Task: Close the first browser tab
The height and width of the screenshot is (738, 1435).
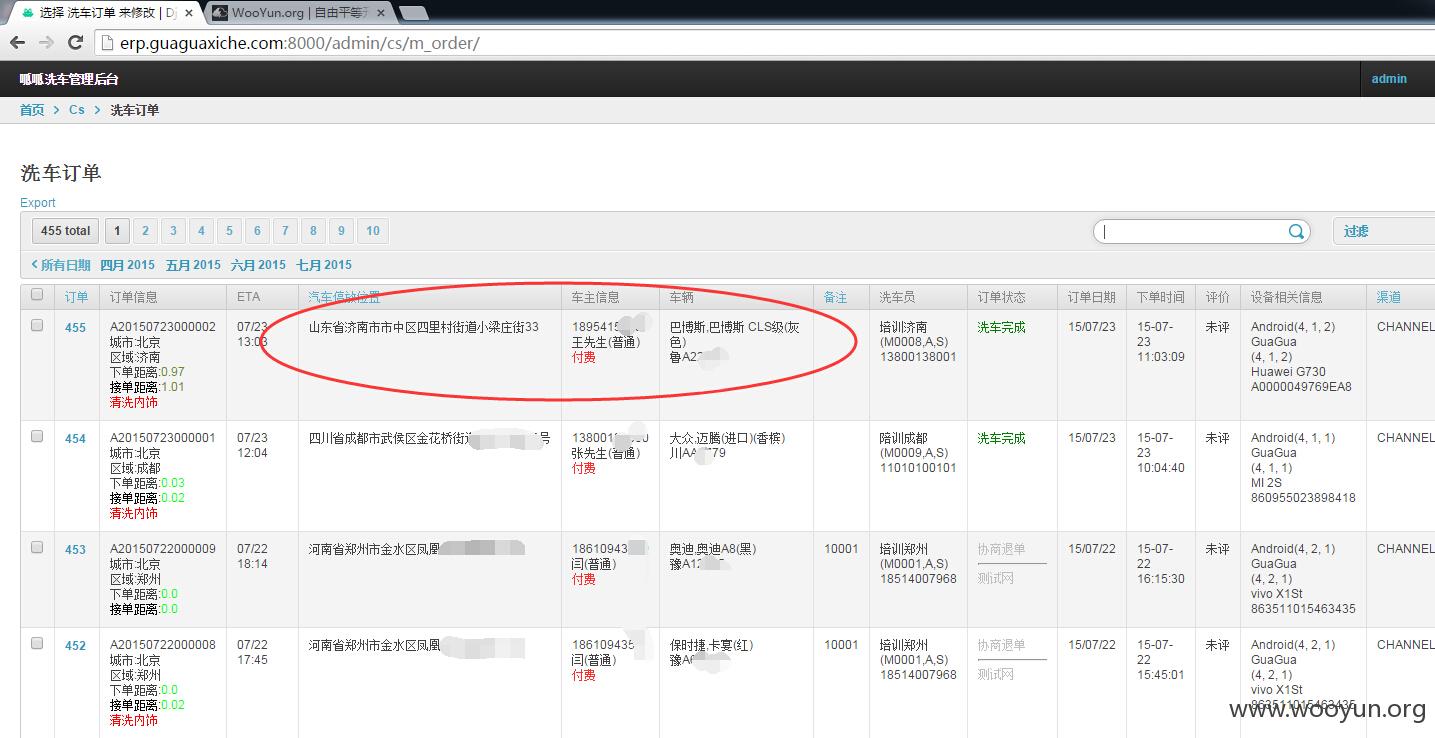Action: point(189,13)
